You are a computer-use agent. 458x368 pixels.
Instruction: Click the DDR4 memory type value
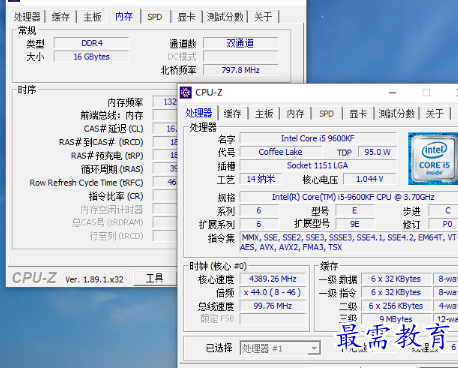point(92,43)
